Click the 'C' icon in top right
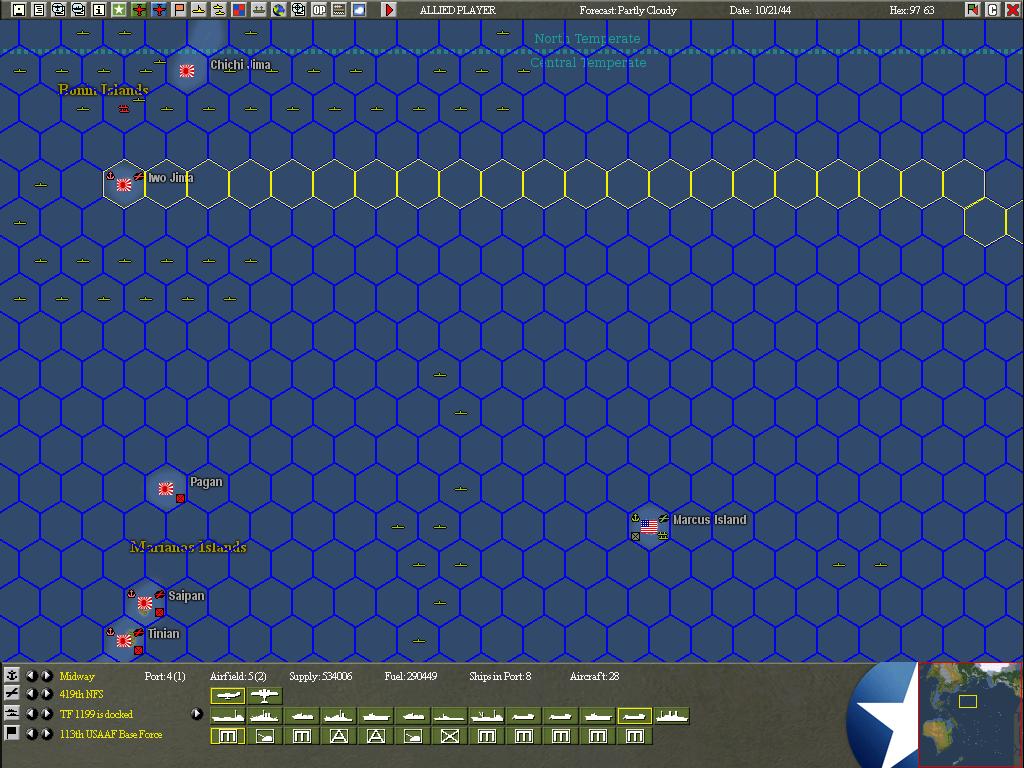Image resolution: width=1024 pixels, height=768 pixels. pos(993,10)
